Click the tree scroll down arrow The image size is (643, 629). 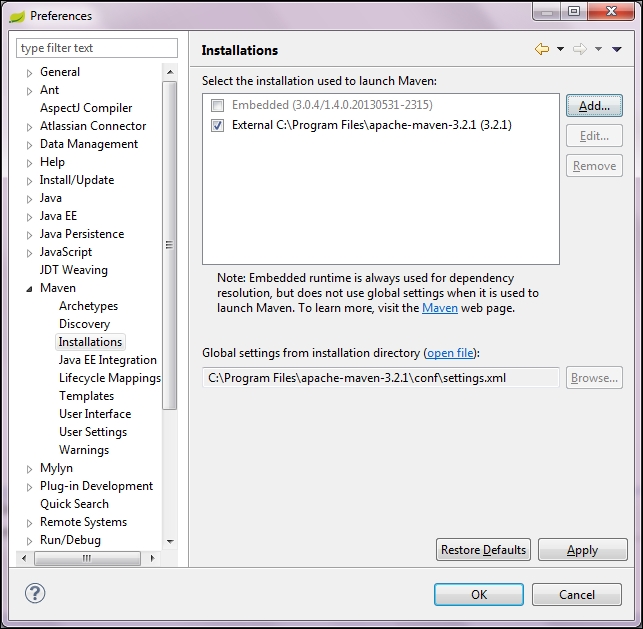pos(170,542)
